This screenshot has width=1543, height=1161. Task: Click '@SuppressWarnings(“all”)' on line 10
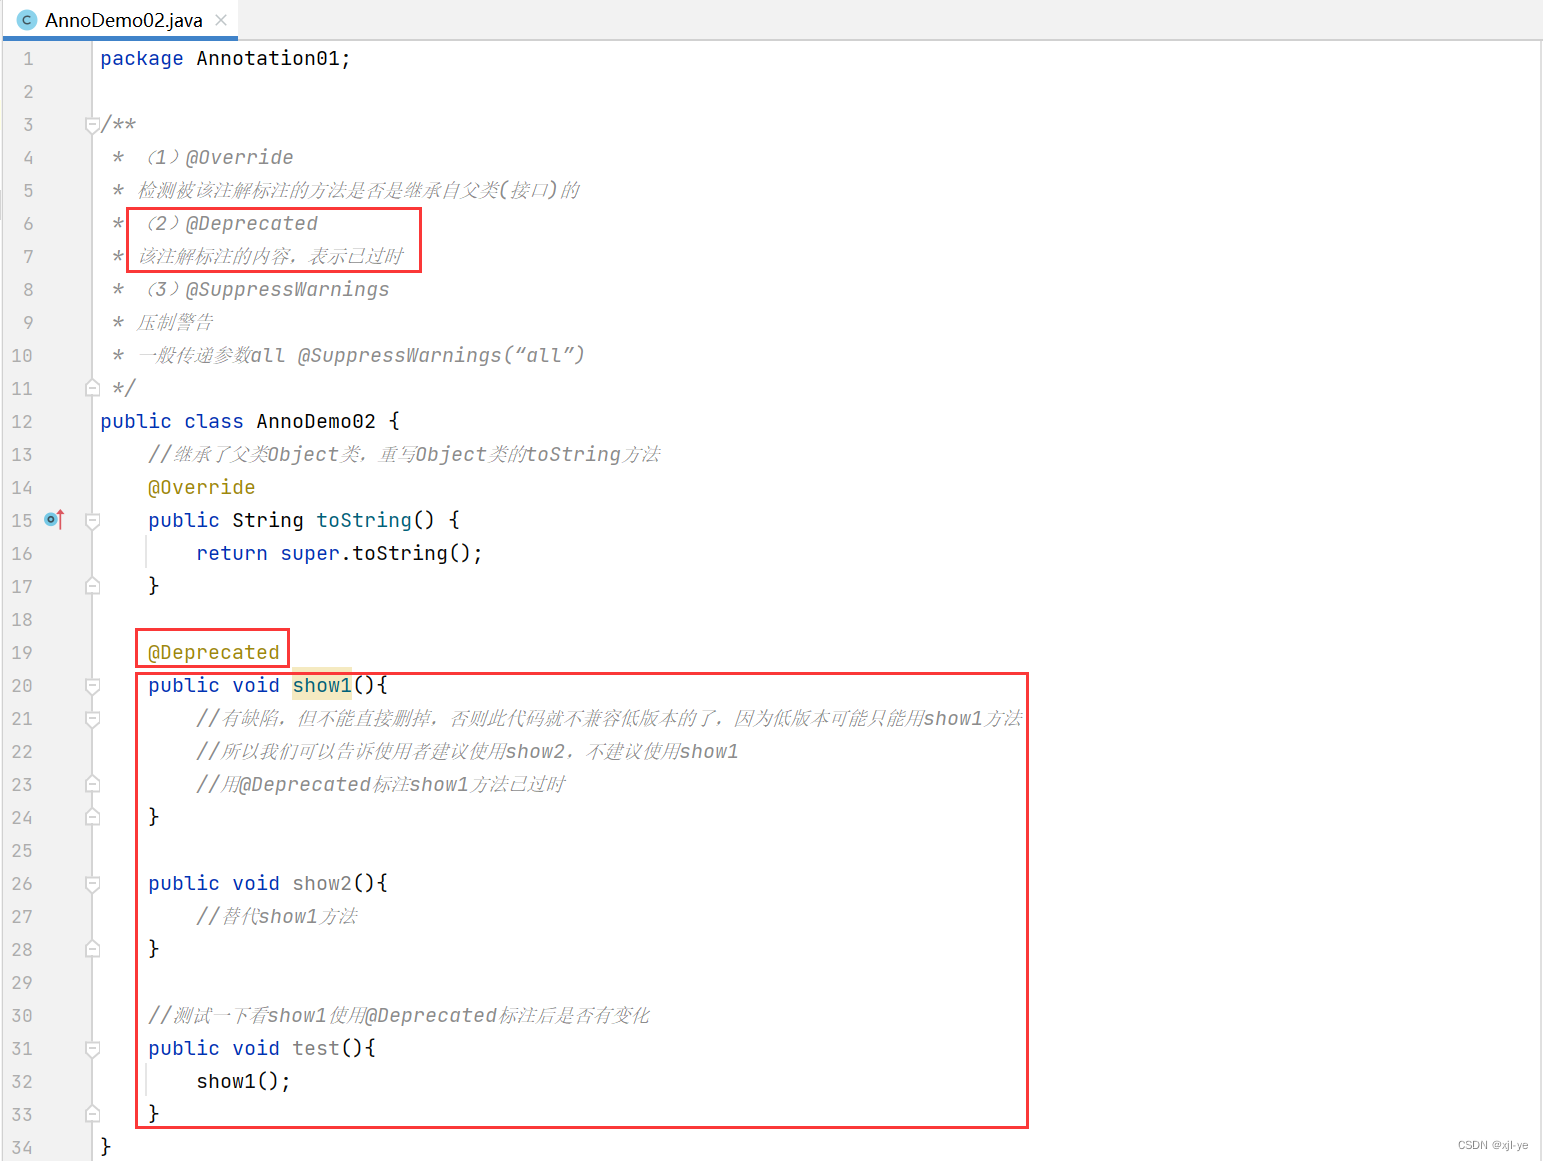pyautogui.click(x=441, y=356)
